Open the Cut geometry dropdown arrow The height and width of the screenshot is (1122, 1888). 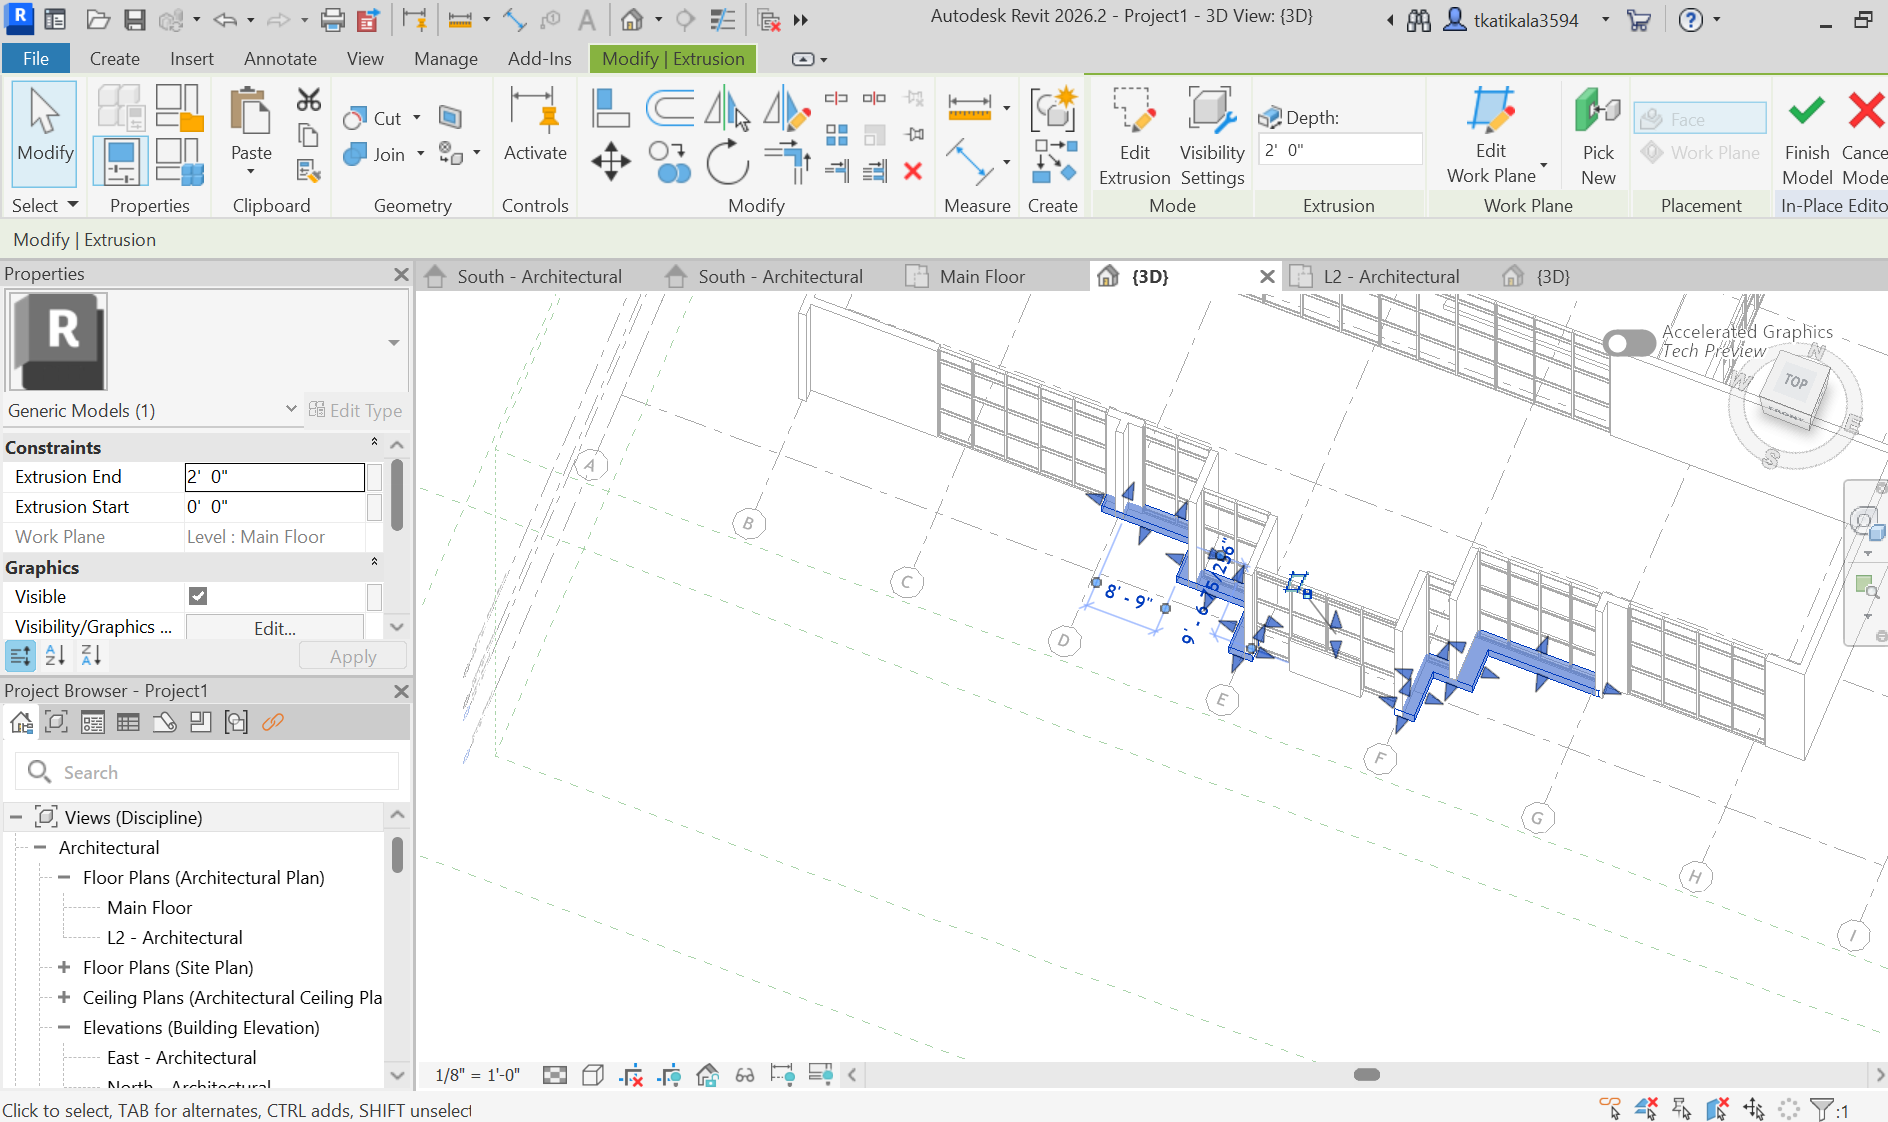coord(417,118)
